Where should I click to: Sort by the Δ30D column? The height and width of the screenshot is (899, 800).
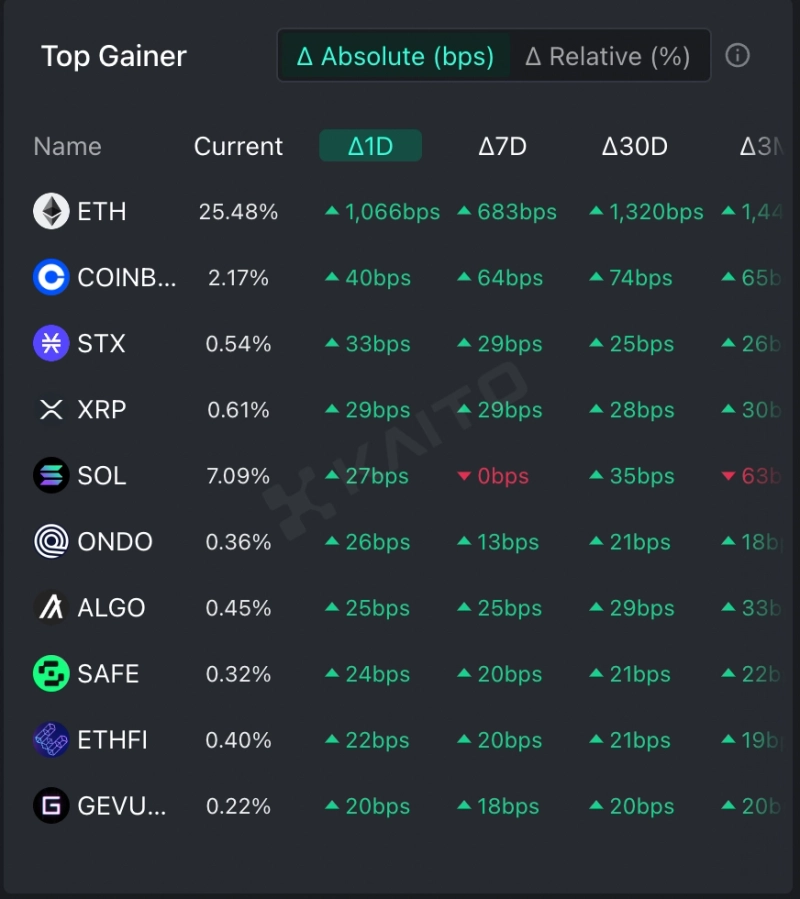634,146
